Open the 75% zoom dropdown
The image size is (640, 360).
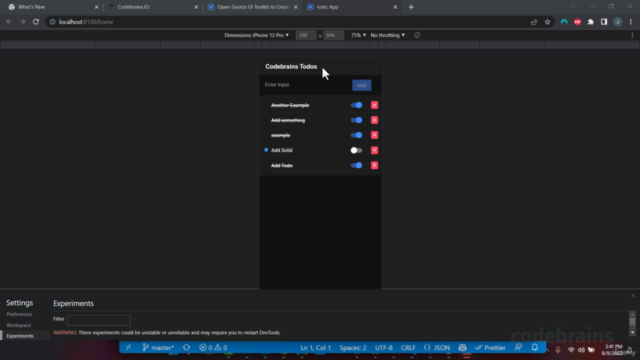[358, 35]
